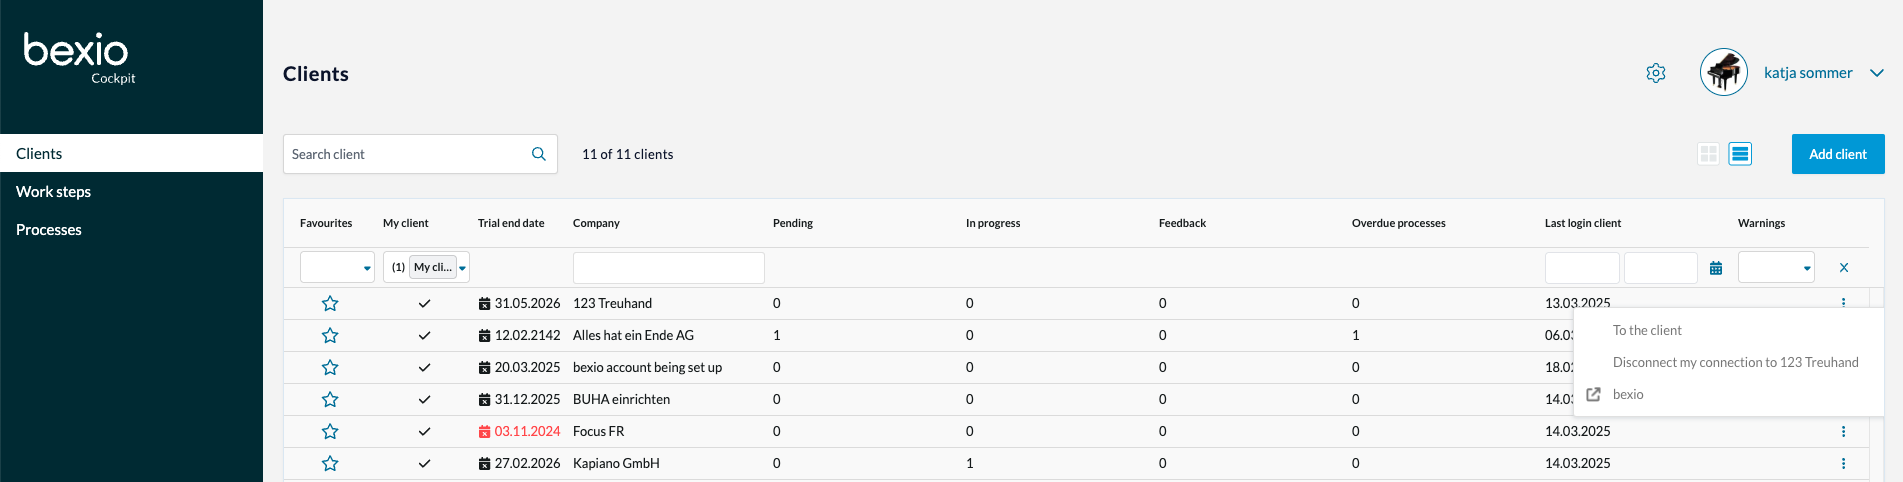Open three-dot menu for Kapiano GmbH
The width and height of the screenshot is (1903, 482).
coord(1843,464)
